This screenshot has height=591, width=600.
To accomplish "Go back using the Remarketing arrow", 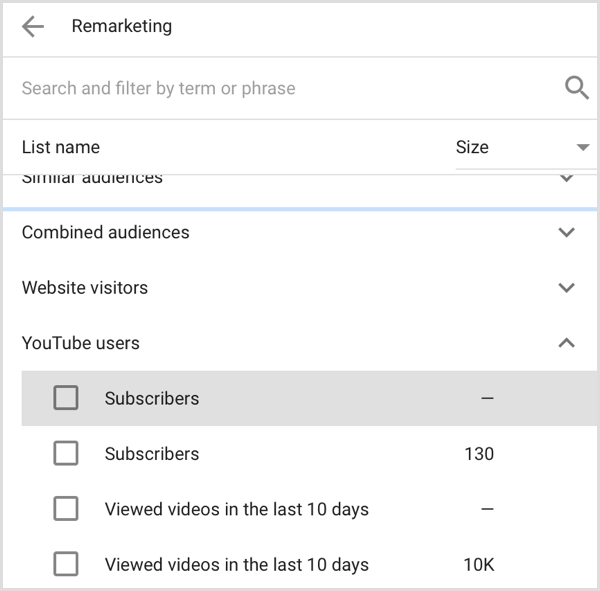I will tap(33, 26).
